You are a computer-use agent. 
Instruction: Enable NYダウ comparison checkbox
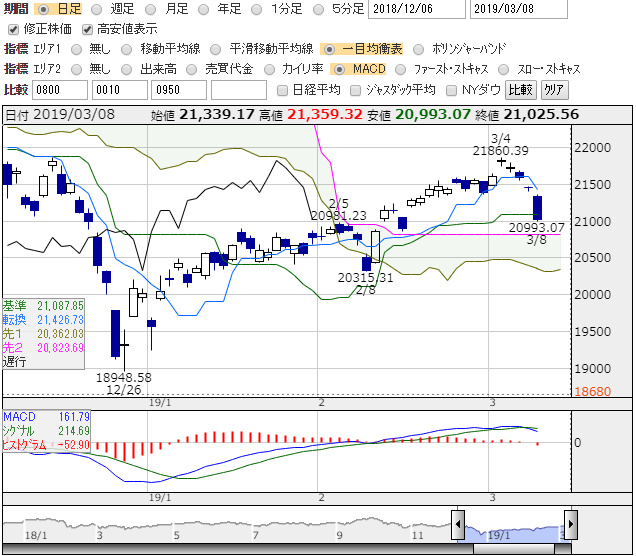click(x=451, y=90)
